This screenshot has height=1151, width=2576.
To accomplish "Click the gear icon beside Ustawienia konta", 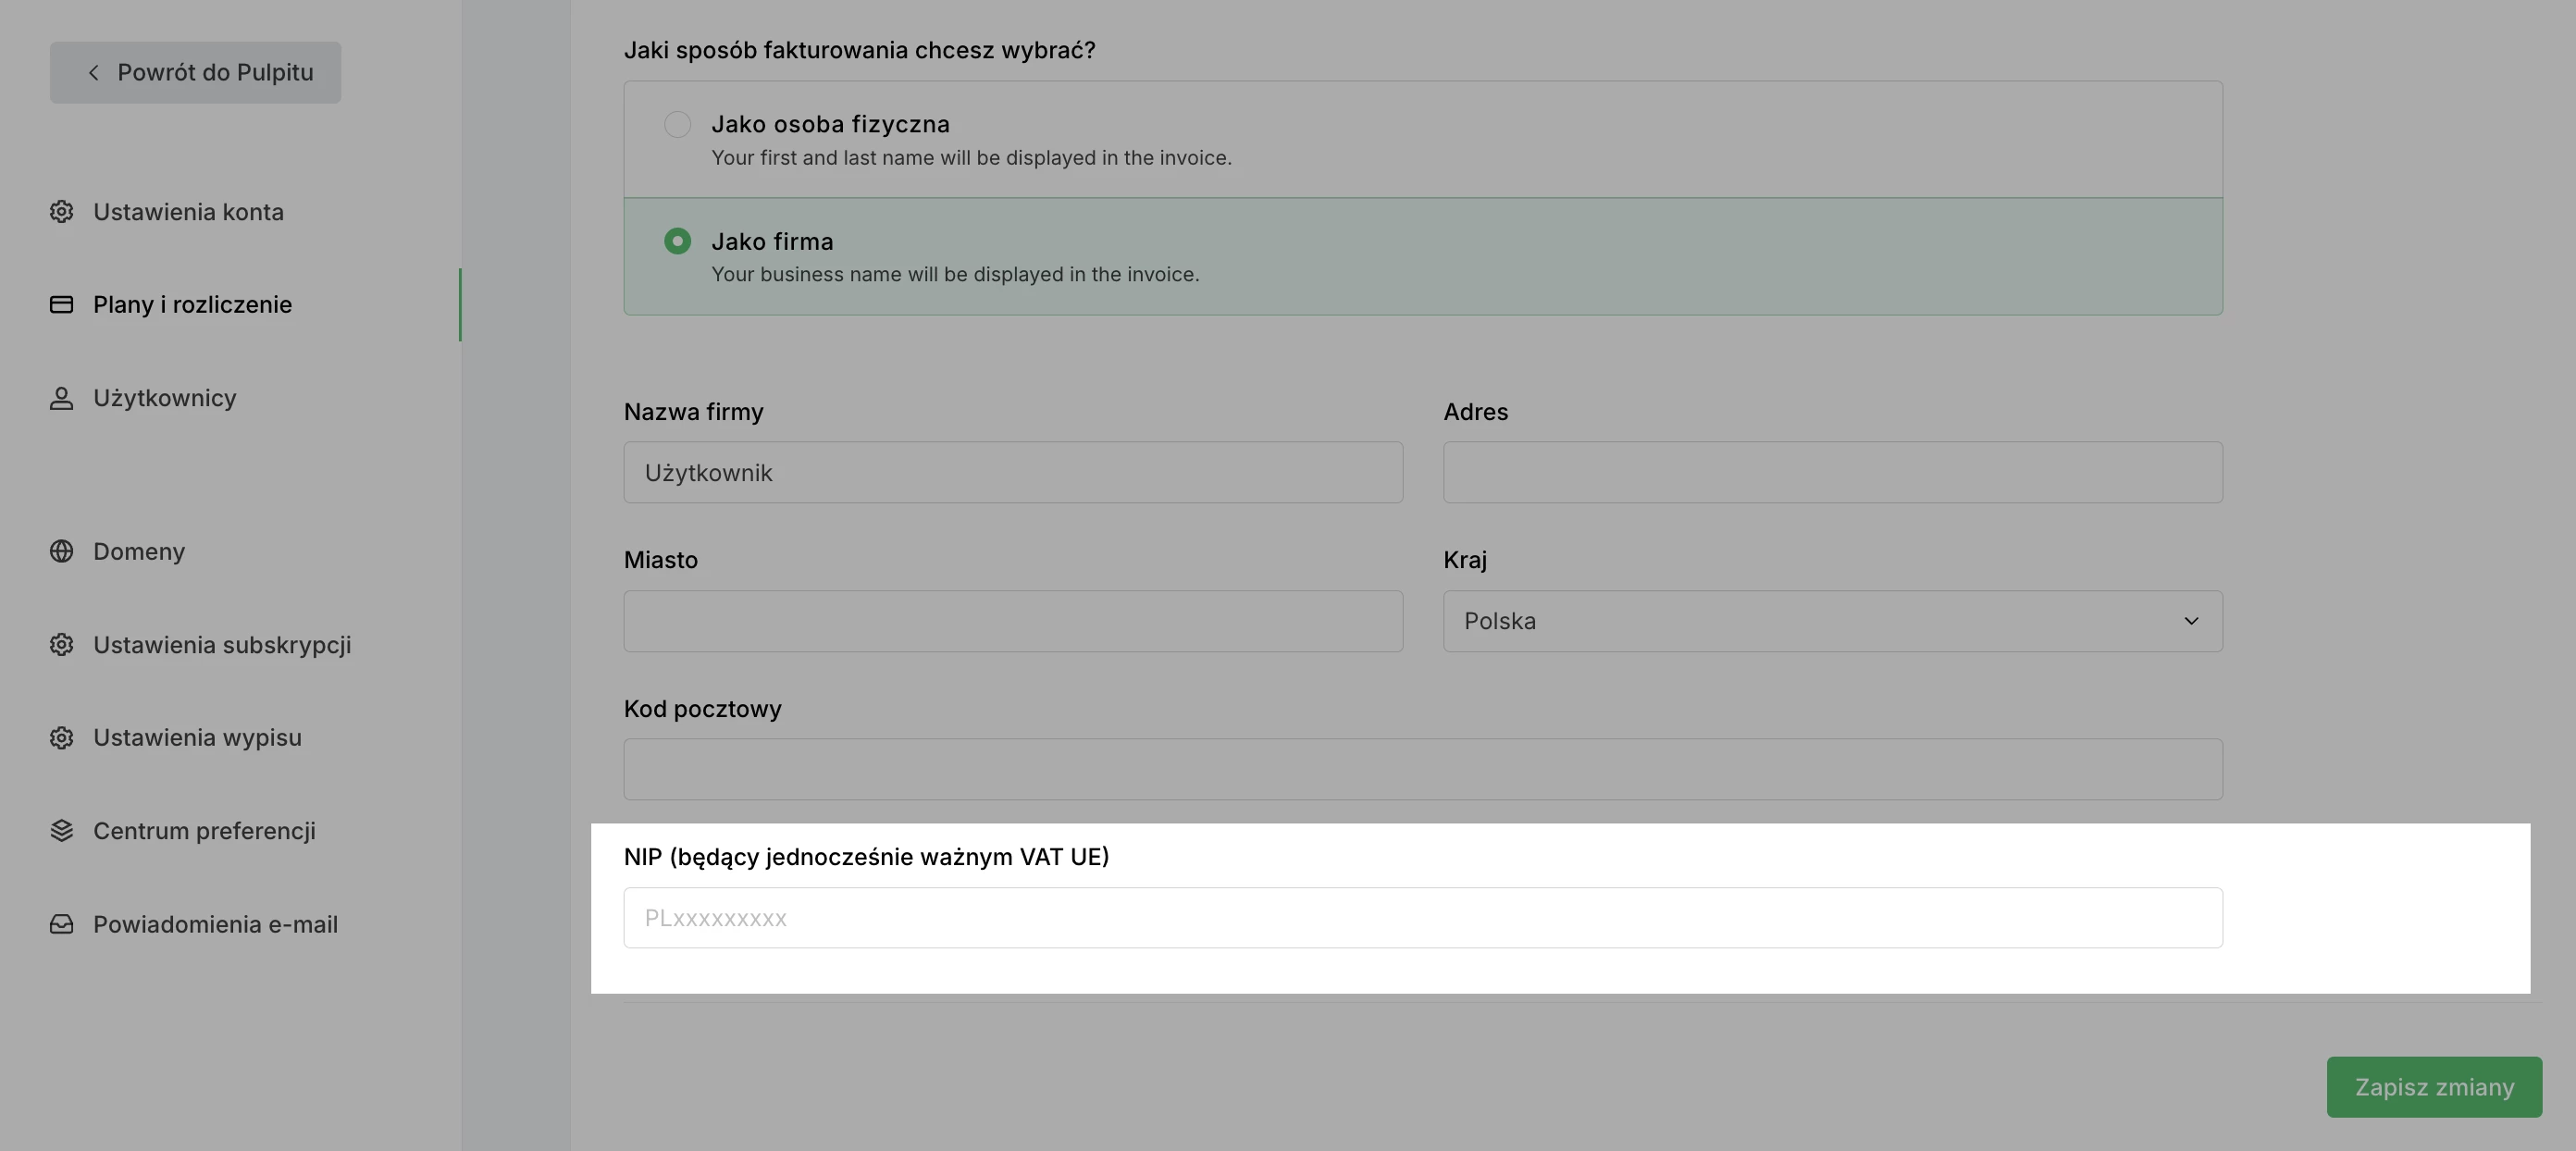I will 62,212.
